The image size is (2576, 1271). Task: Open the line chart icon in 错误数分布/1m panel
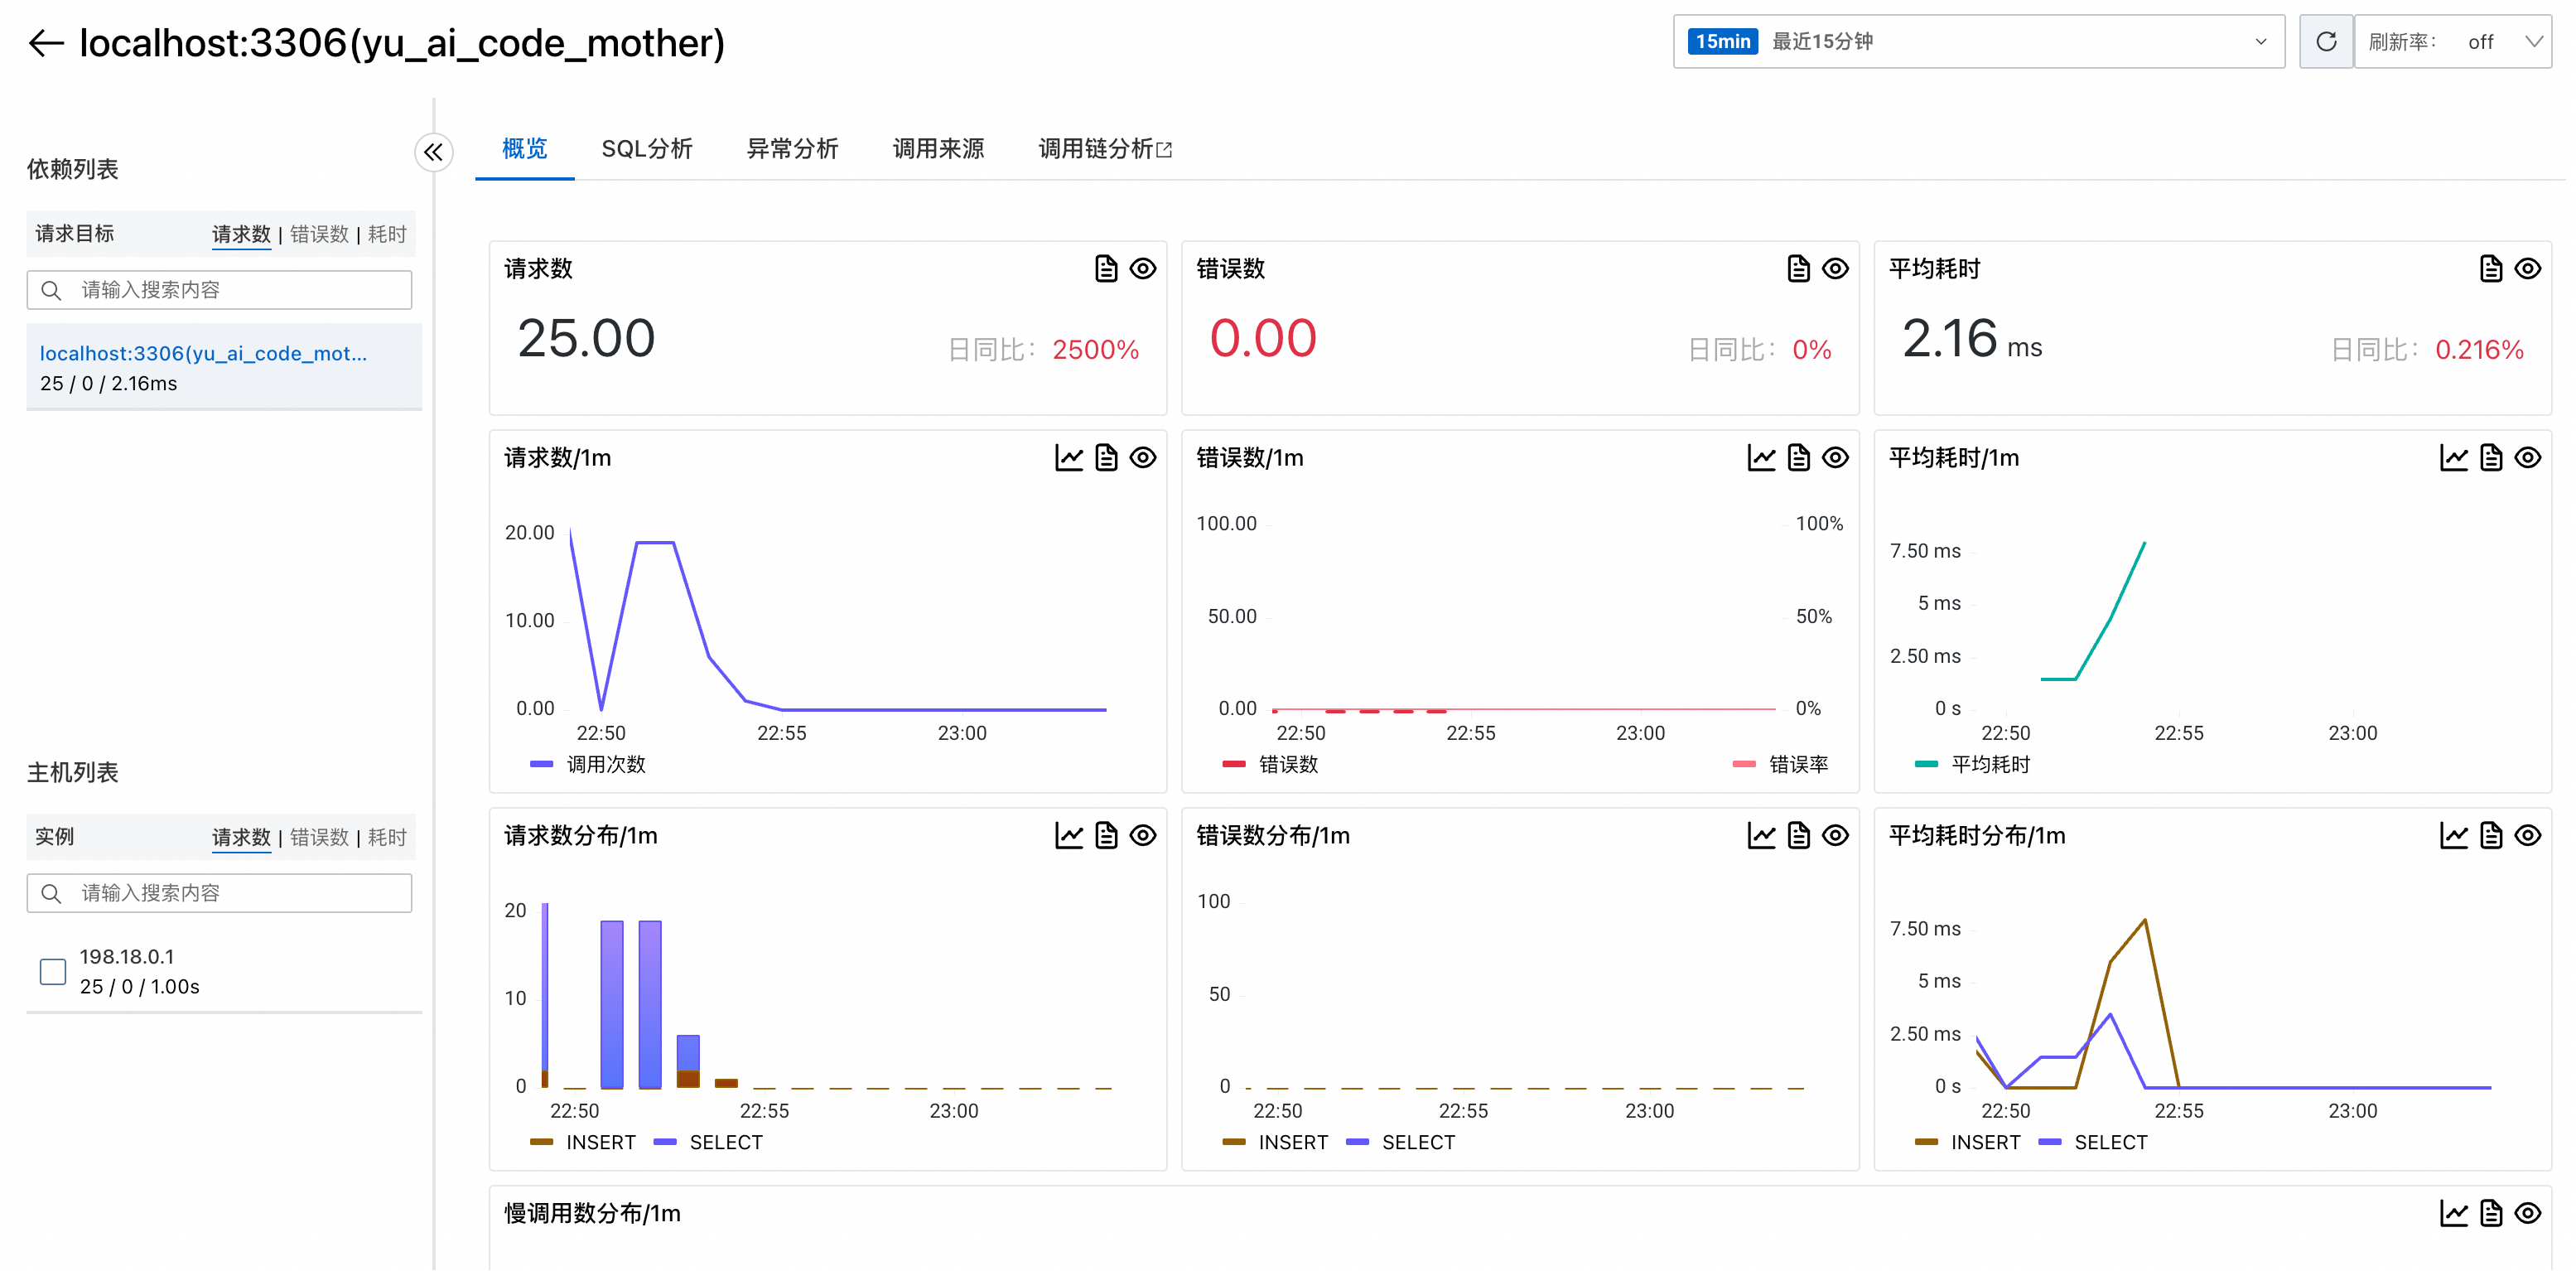1760,836
